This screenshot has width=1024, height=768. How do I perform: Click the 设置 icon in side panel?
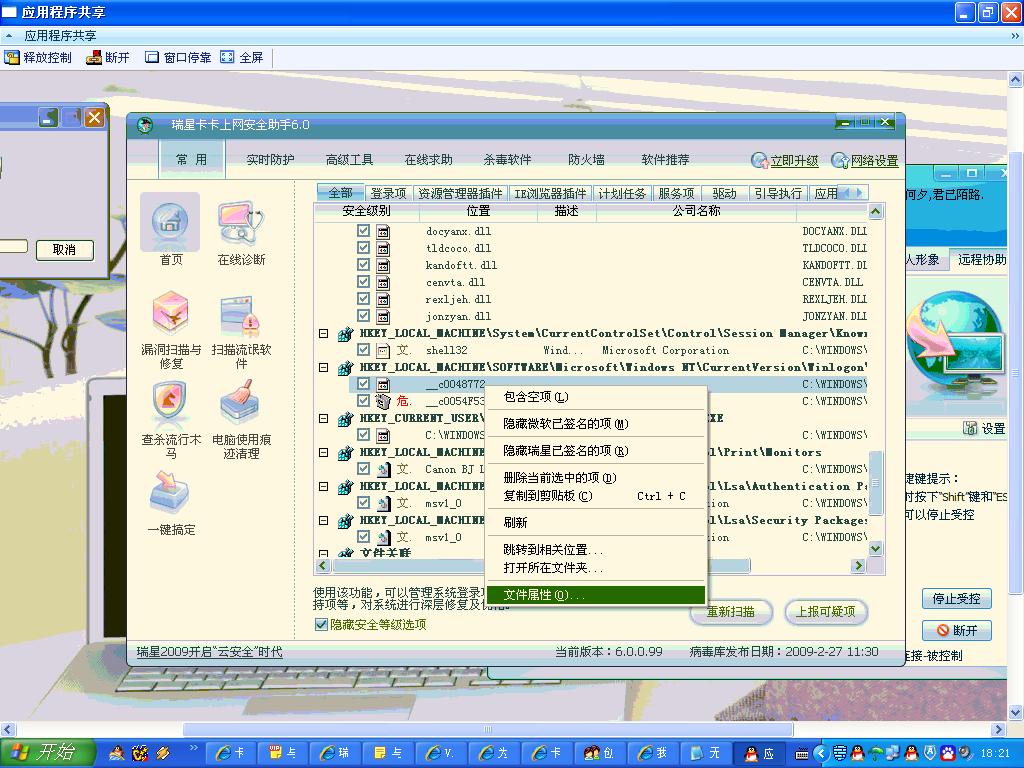(x=970, y=428)
